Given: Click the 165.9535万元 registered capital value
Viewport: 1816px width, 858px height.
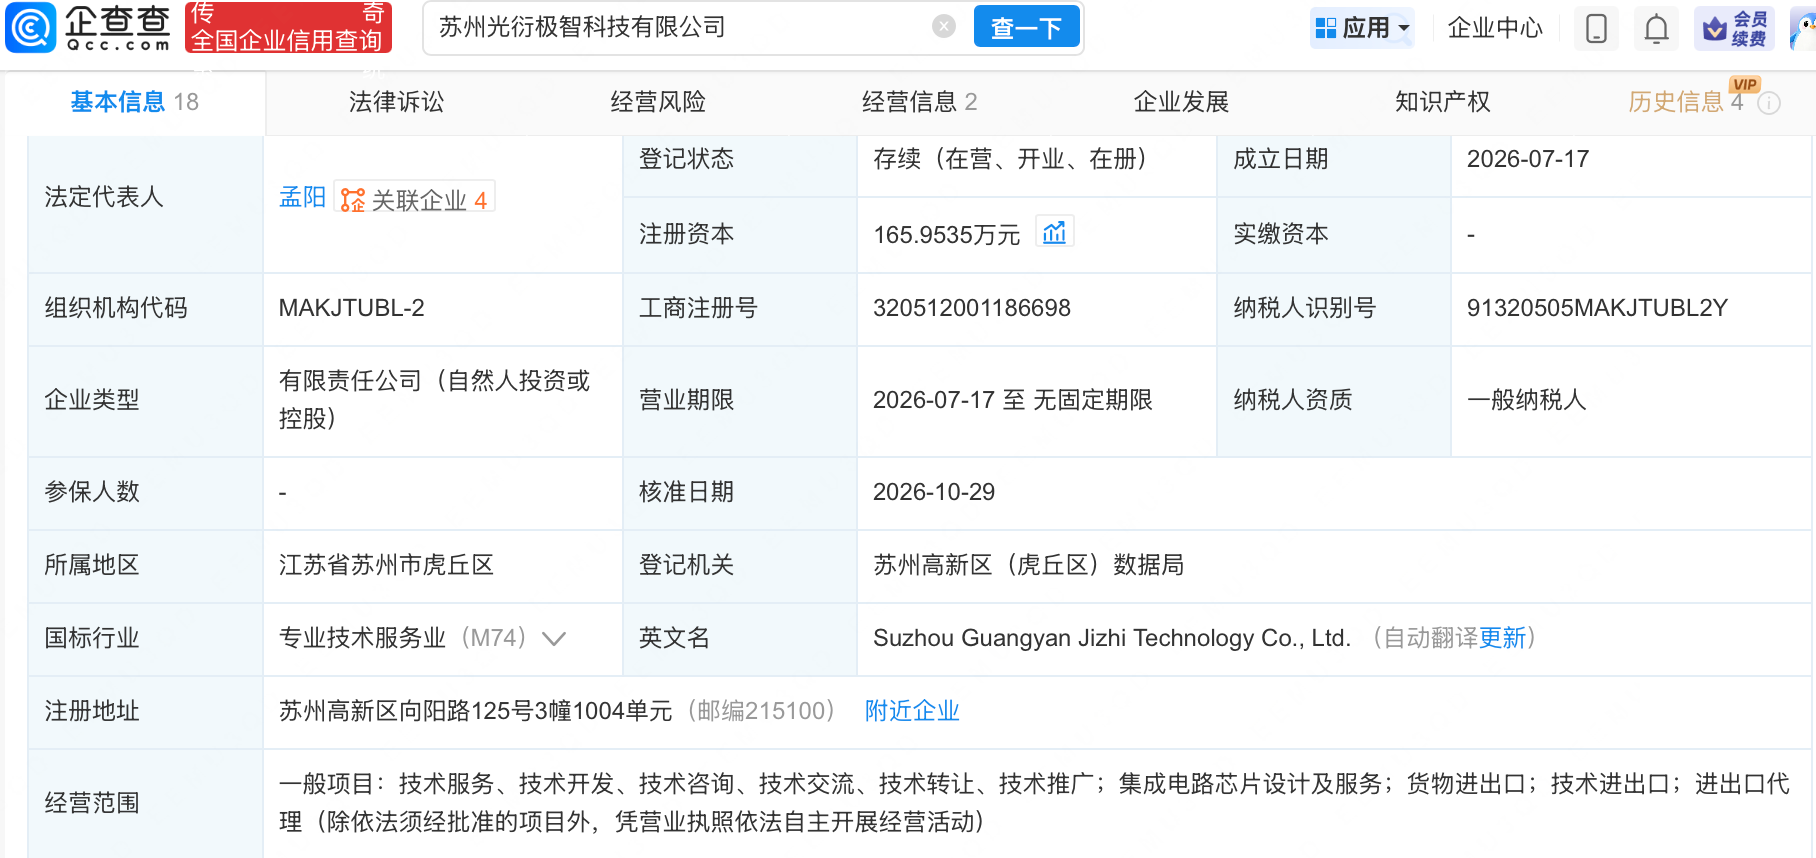Looking at the screenshot, I should coord(946,235).
